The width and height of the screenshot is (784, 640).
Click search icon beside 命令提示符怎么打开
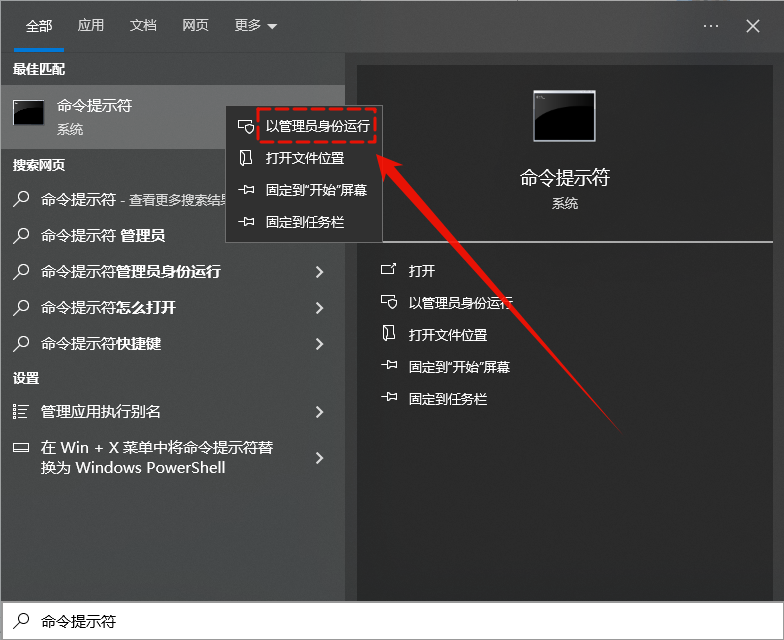pyautogui.click(x=21, y=307)
